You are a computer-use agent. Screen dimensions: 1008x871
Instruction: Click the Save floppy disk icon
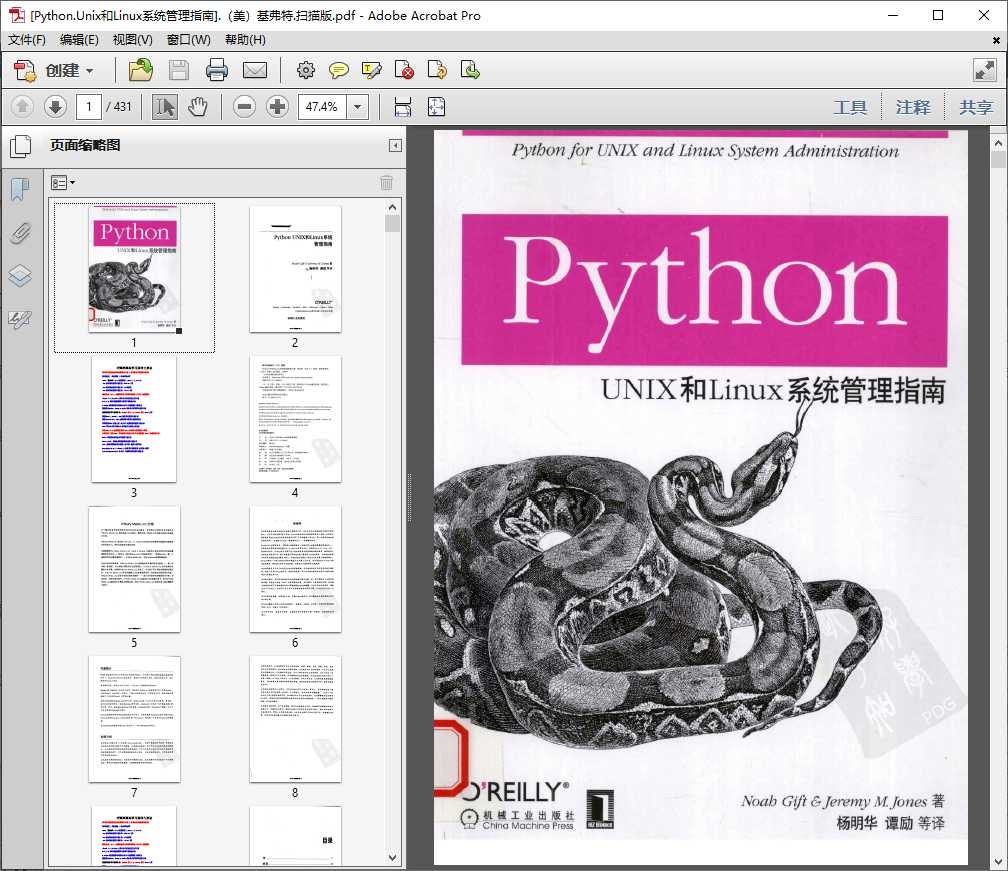(179, 70)
